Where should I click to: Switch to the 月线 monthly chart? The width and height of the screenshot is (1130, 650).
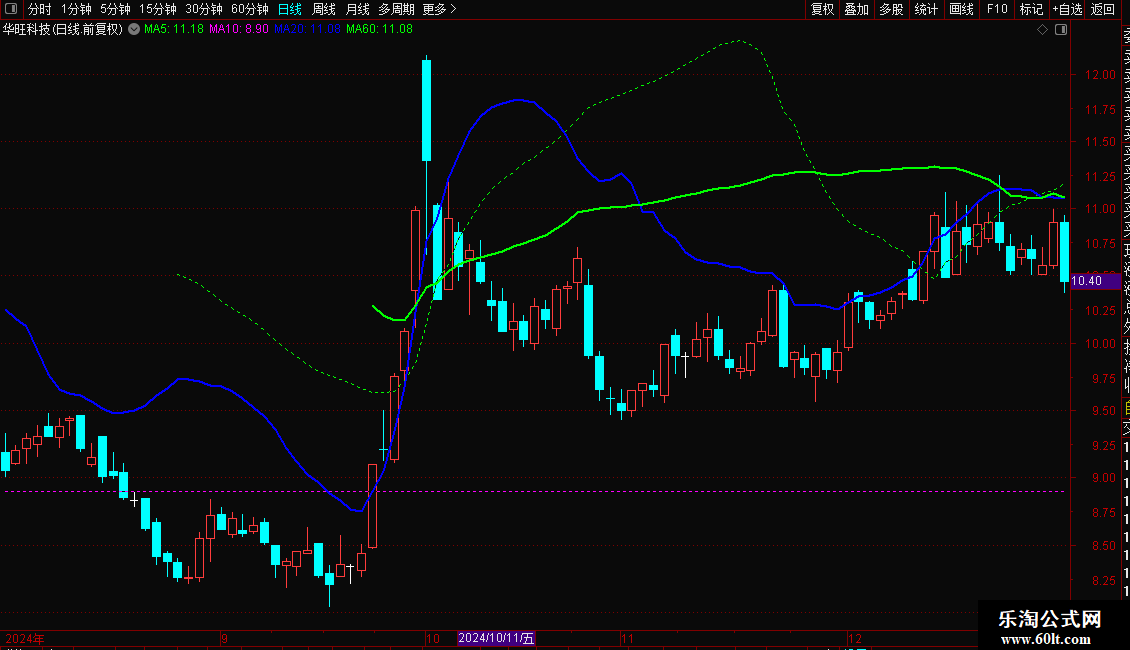coord(357,9)
